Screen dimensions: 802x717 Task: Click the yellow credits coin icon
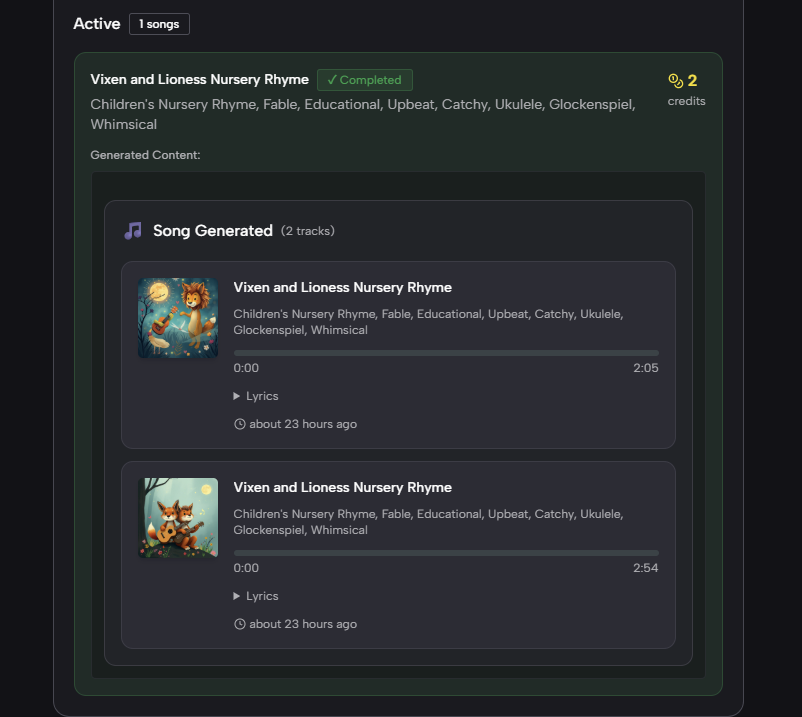click(x=675, y=81)
